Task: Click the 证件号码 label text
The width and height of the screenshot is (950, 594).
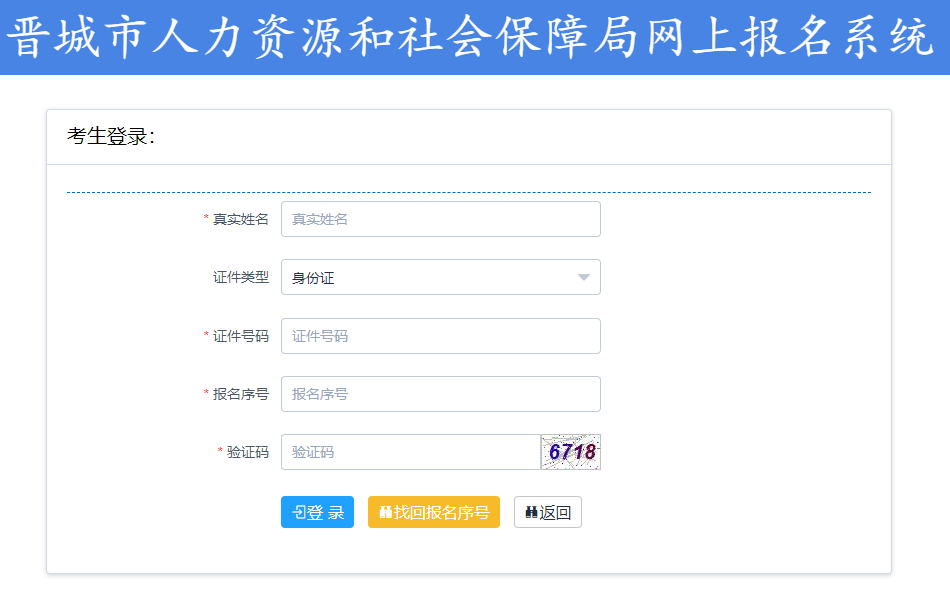Action: tap(240, 336)
